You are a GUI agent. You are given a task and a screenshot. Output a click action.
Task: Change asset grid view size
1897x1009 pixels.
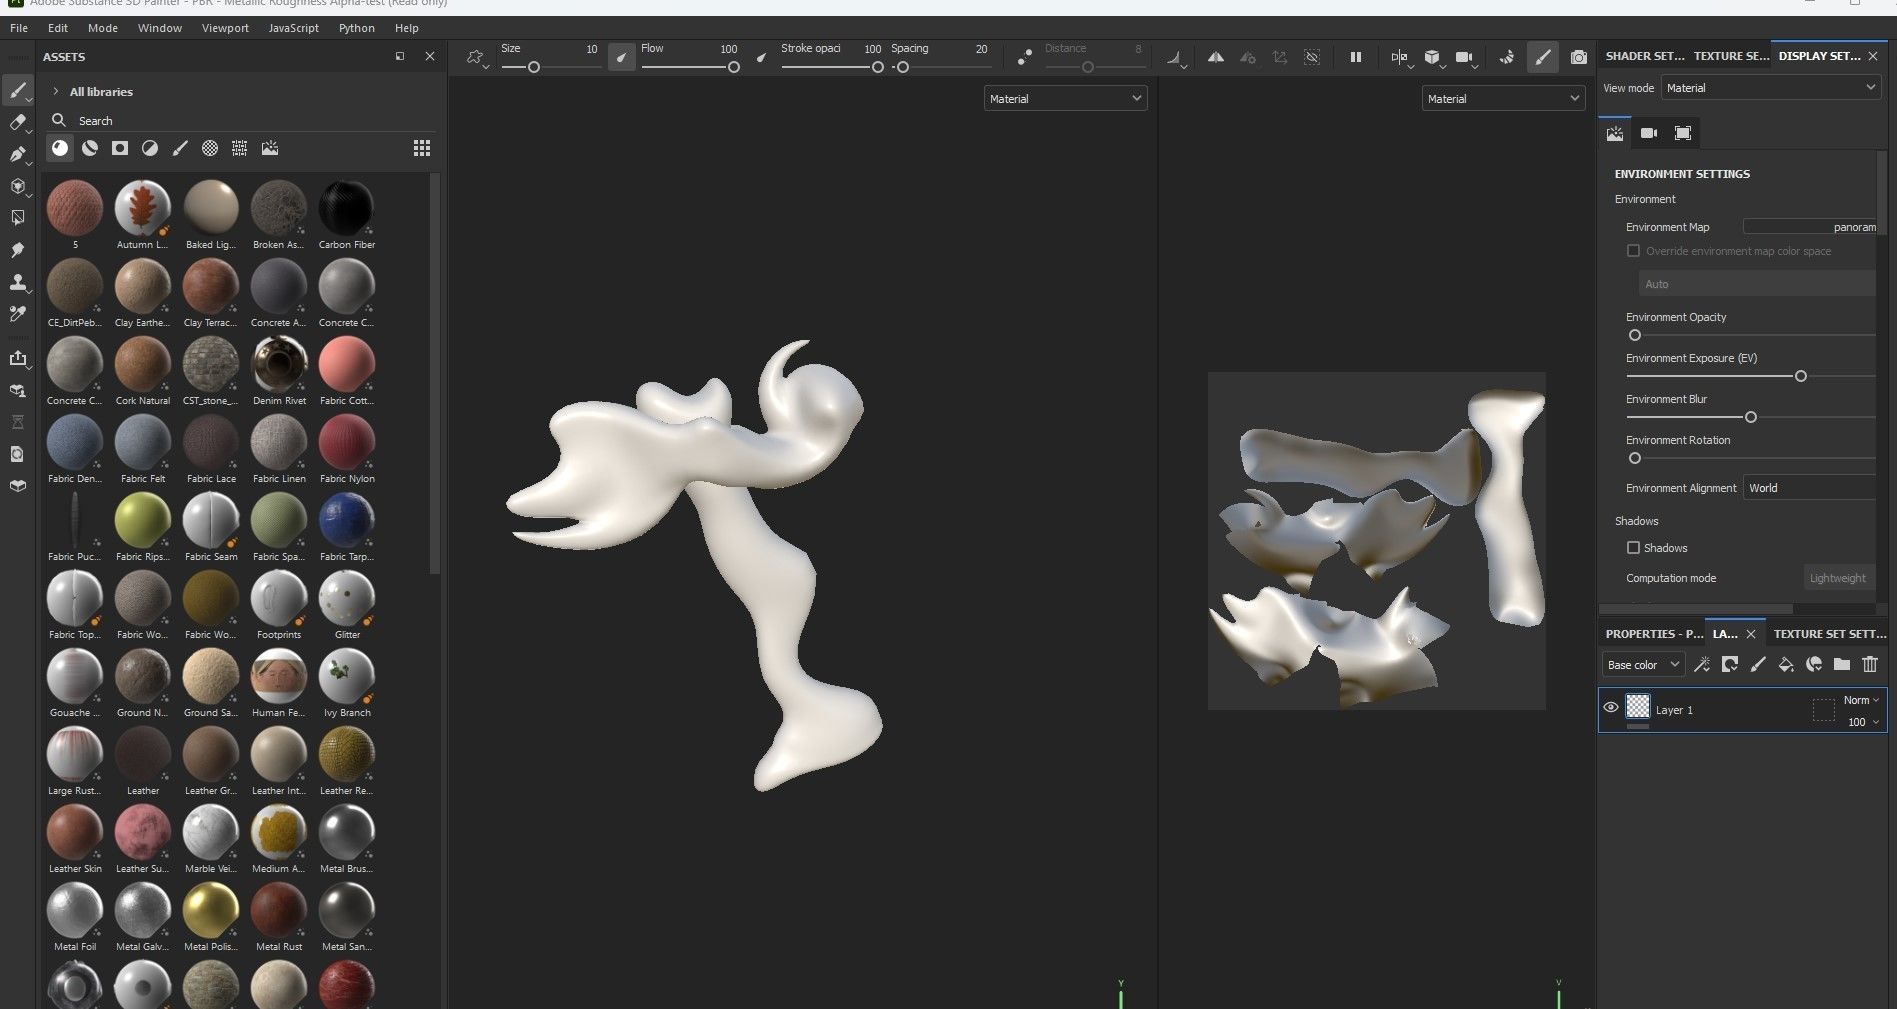422,148
